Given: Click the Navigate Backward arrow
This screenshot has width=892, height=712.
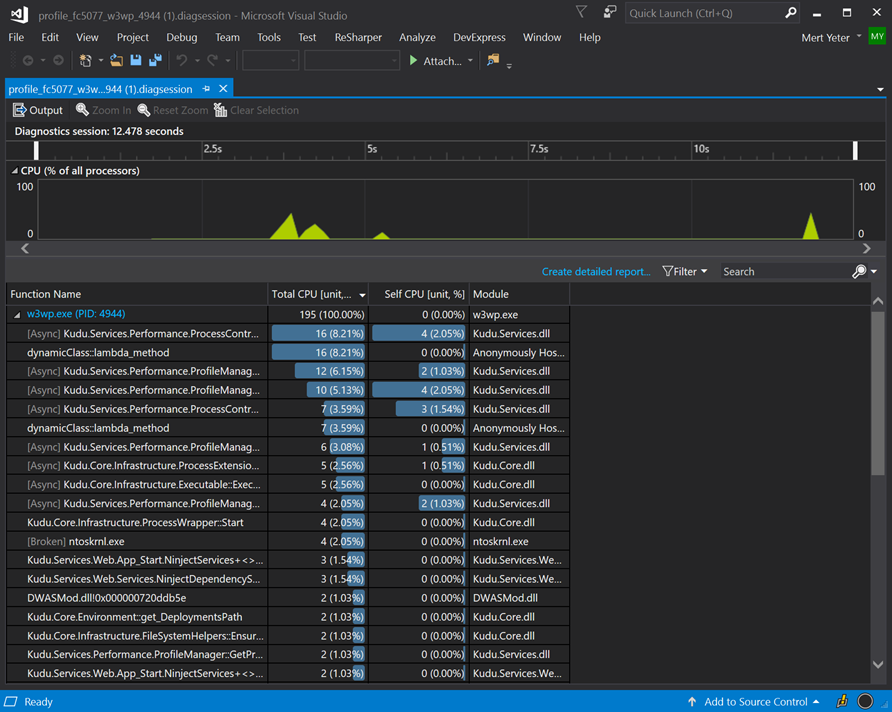Looking at the screenshot, I should pos(28,60).
